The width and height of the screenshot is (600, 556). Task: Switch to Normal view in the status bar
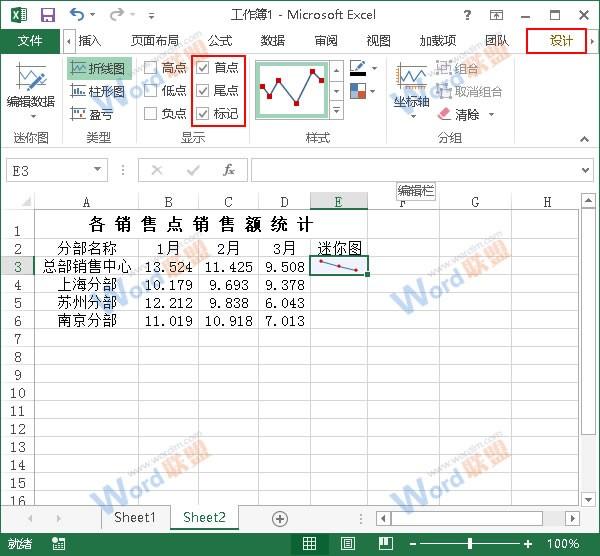tap(309, 543)
